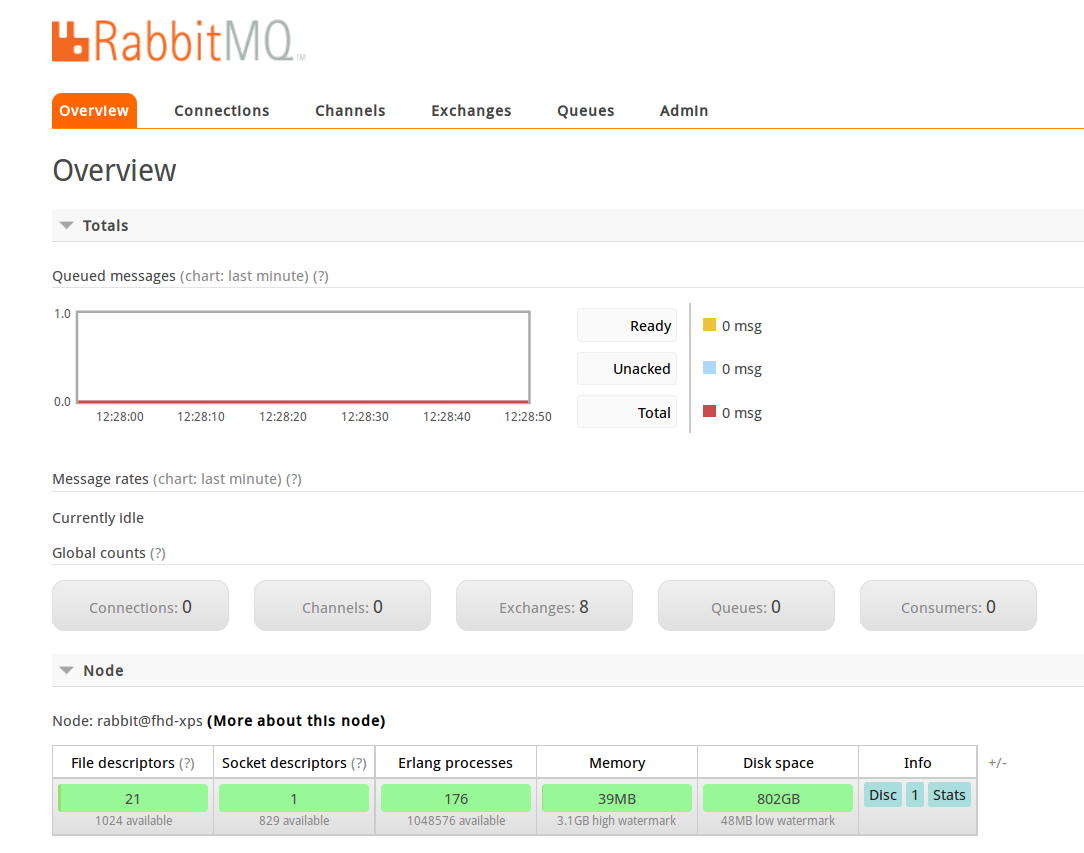Open the Admin tab
This screenshot has height=853, width=1084.
pyautogui.click(x=683, y=110)
